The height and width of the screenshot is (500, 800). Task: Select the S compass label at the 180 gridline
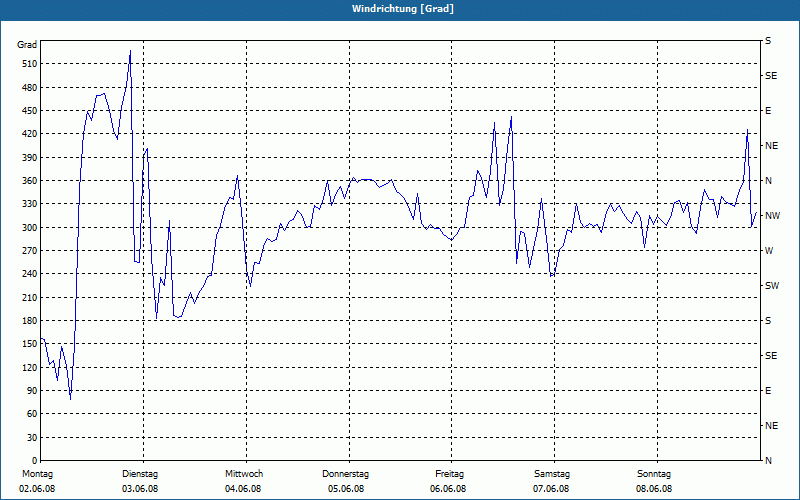pyautogui.click(x=768, y=321)
